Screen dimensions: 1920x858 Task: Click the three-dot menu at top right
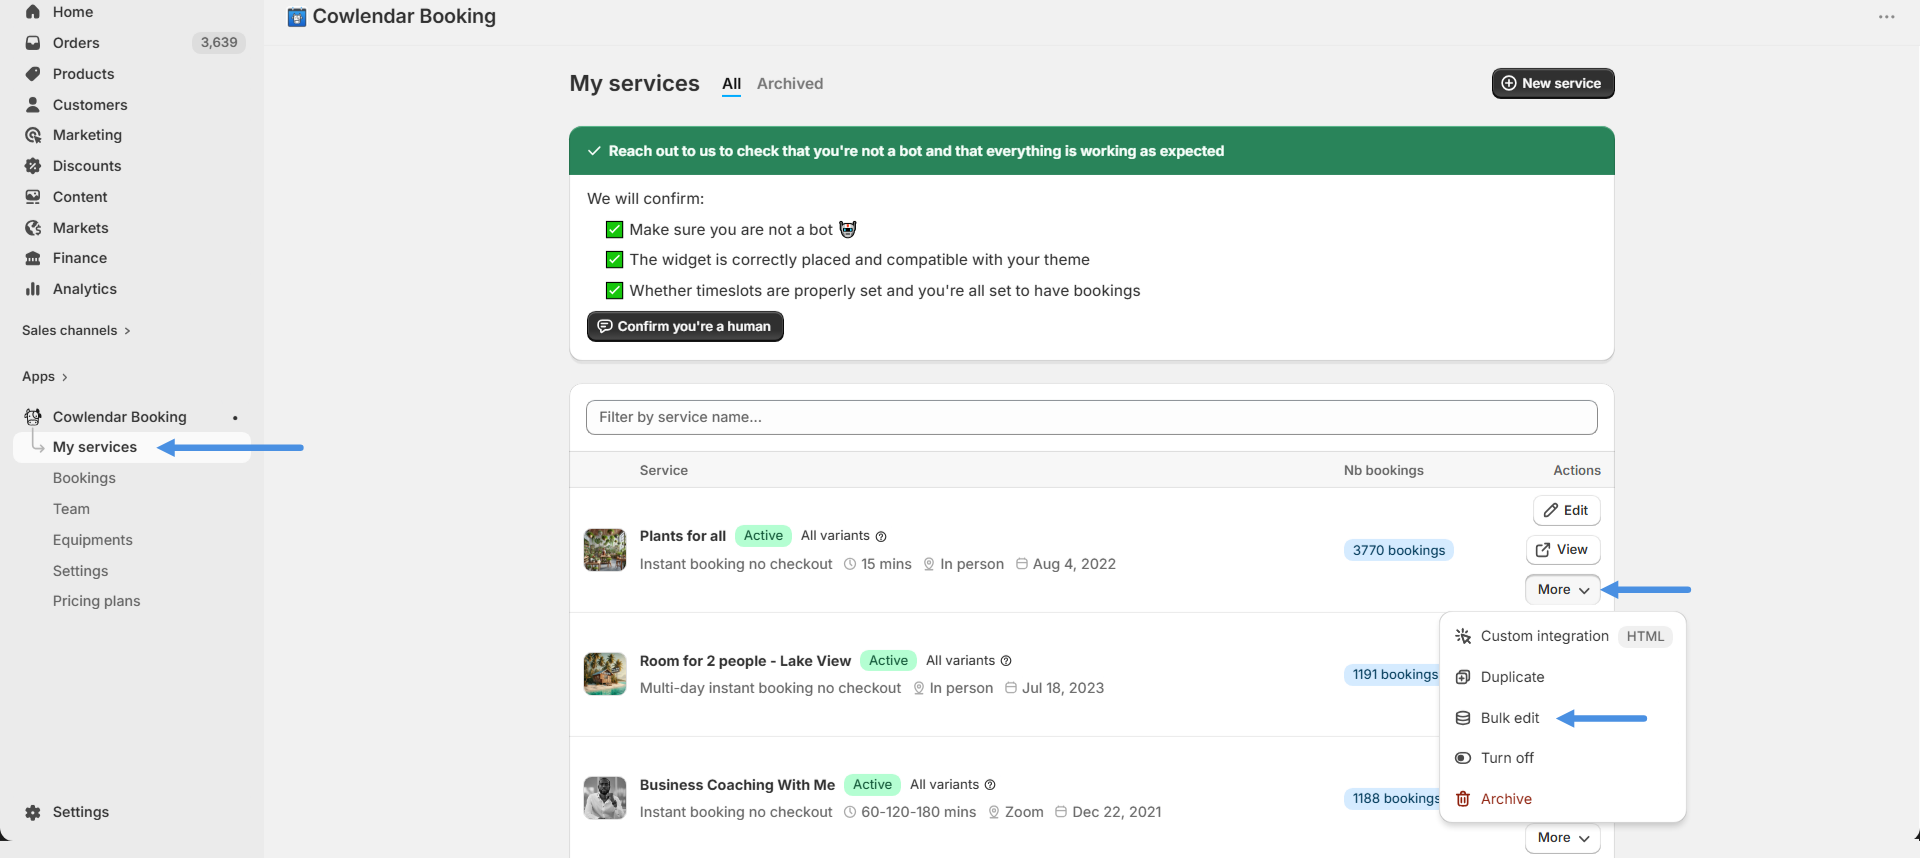(x=1886, y=17)
